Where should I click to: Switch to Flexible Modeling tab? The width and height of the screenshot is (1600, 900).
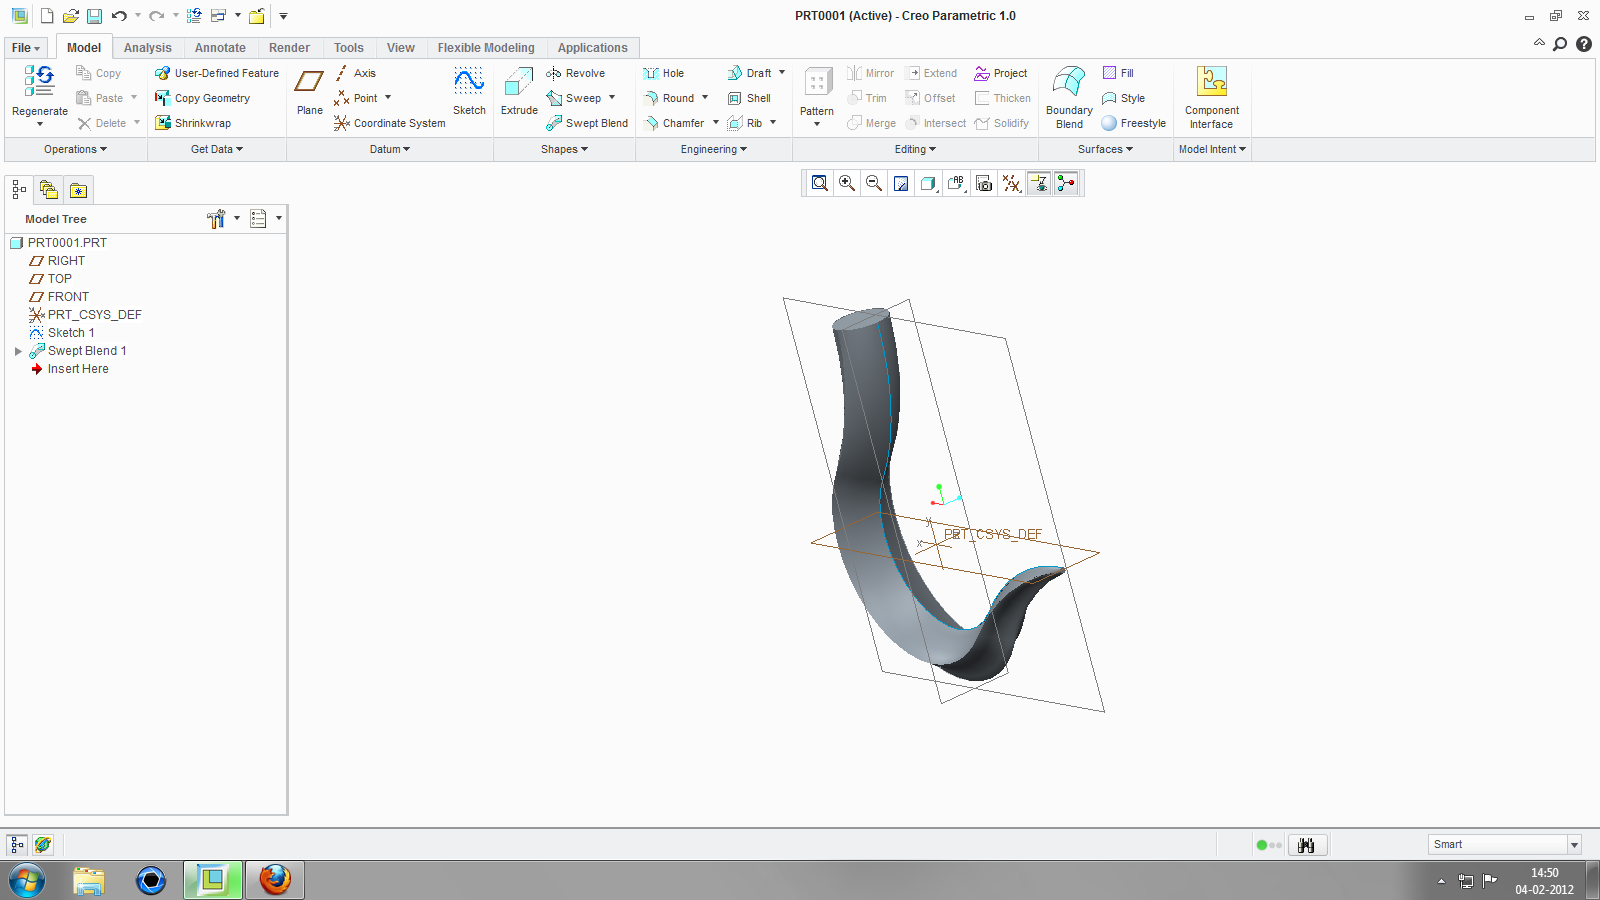point(486,48)
